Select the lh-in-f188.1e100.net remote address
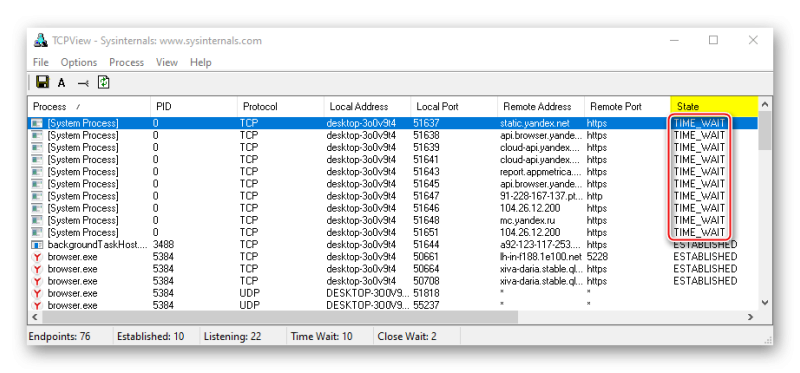Image resolution: width=800 pixels, height=373 pixels. pyautogui.click(x=541, y=257)
